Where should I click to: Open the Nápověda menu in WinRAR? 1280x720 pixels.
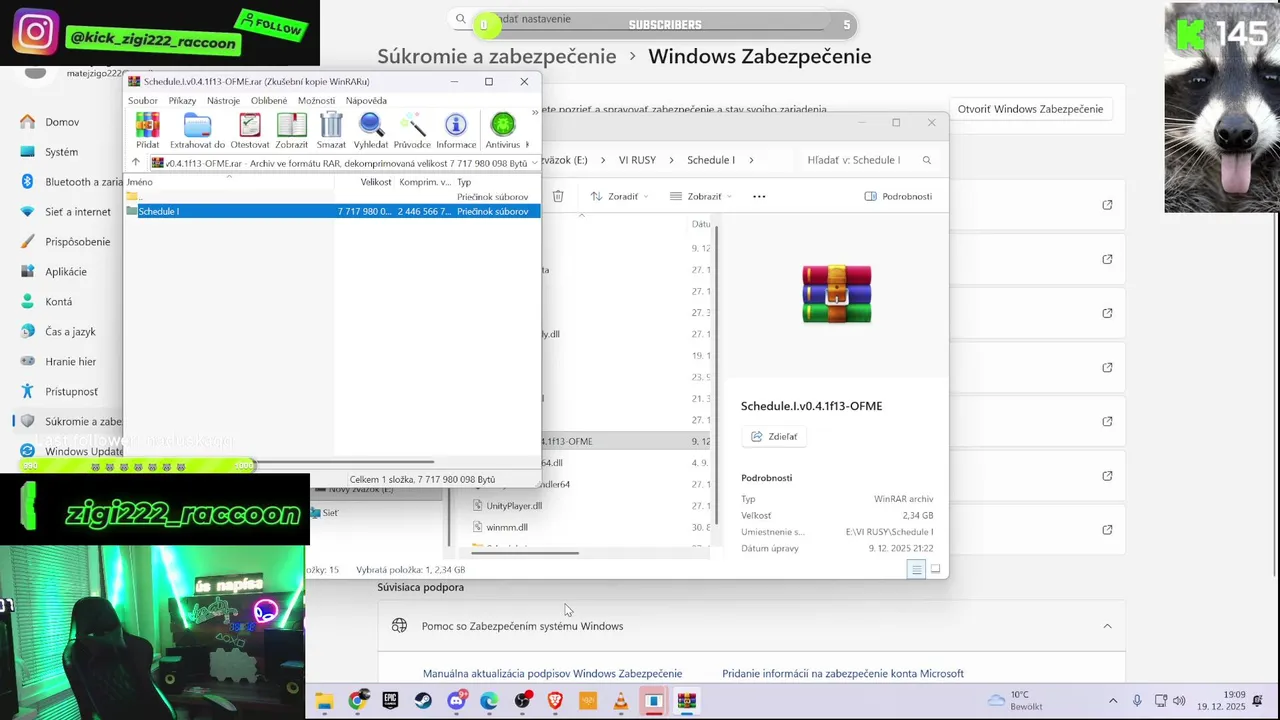[x=366, y=101]
